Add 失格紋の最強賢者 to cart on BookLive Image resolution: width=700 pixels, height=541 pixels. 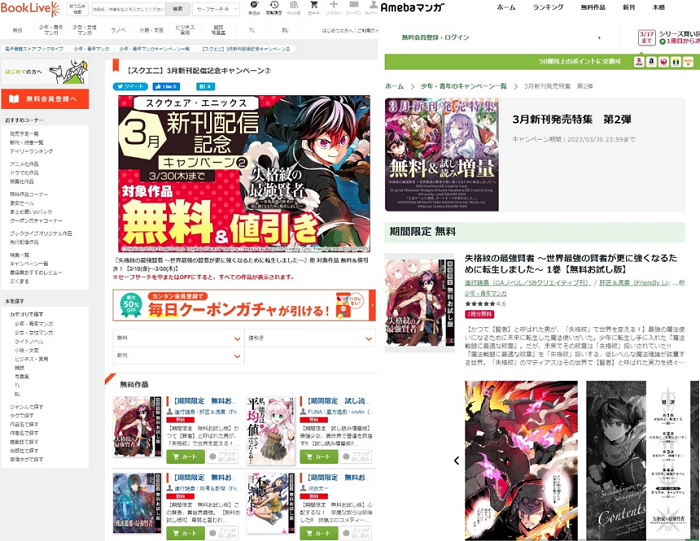click(185, 457)
